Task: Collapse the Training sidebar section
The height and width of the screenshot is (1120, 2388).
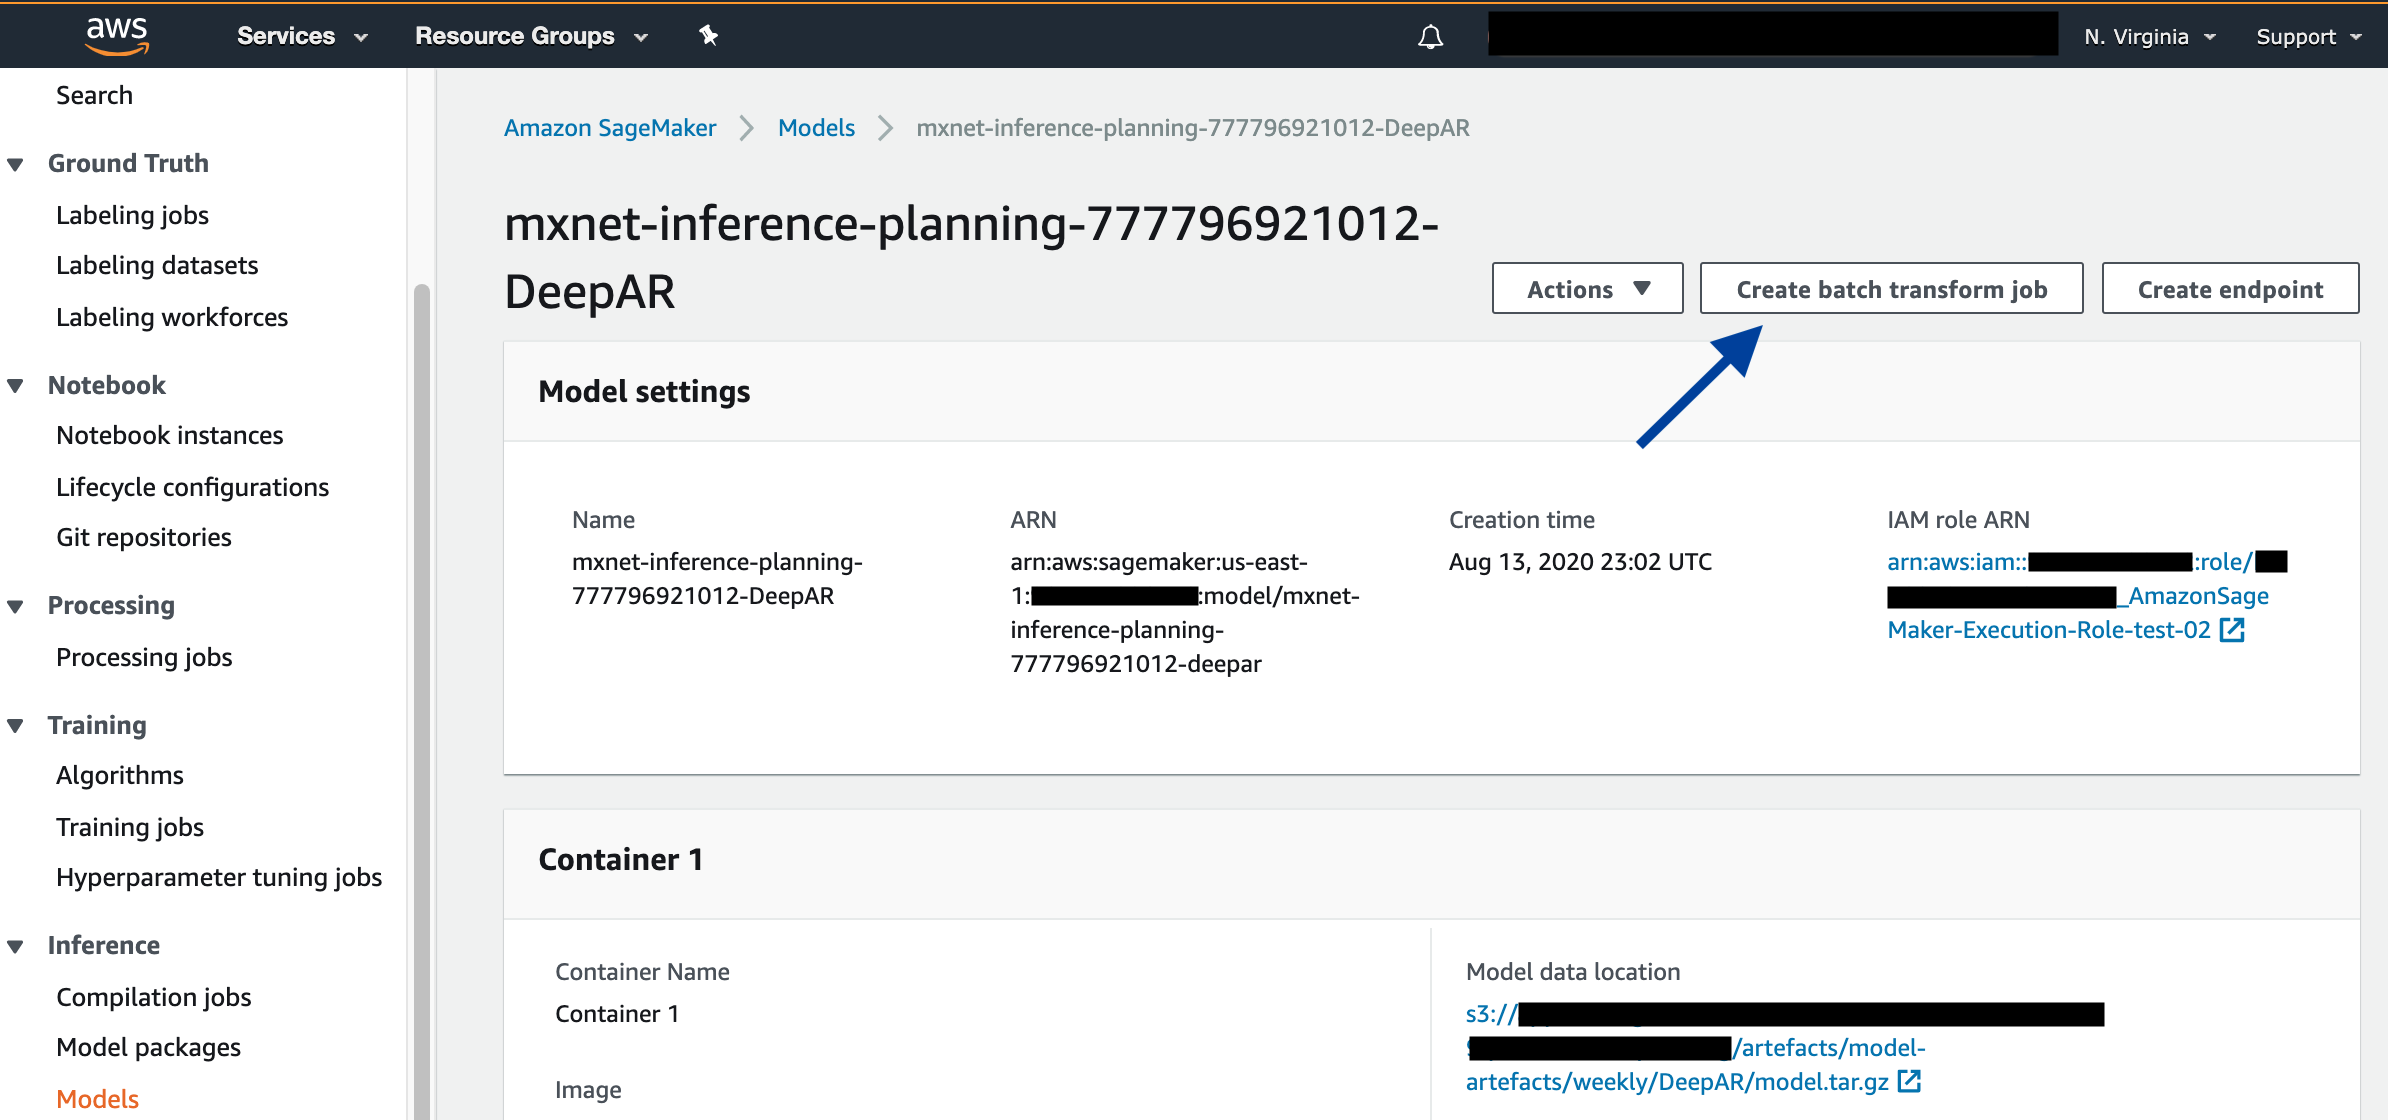Action: (x=16, y=726)
